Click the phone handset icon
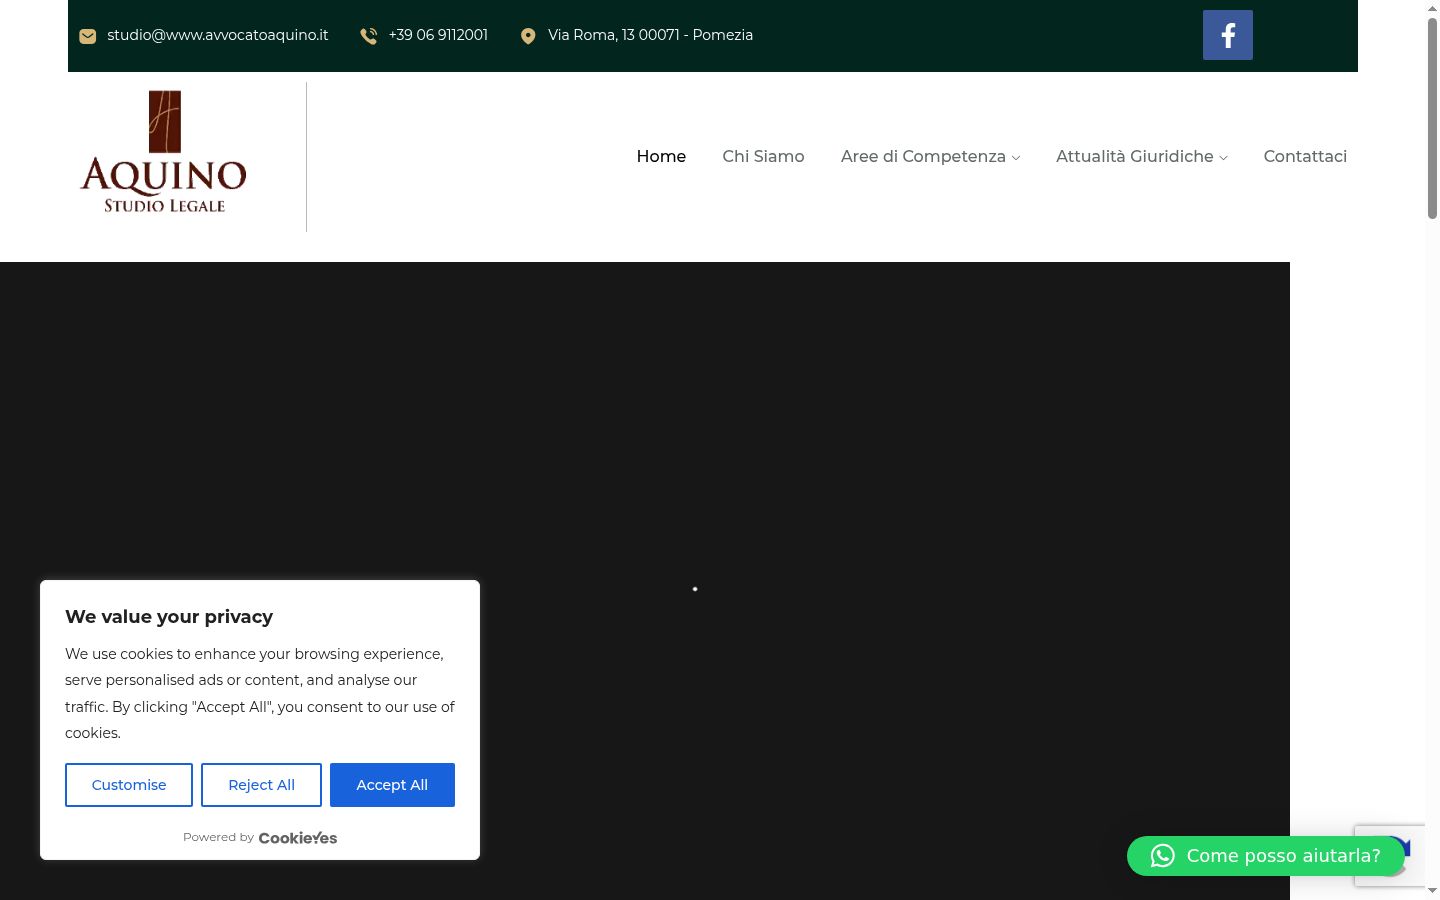The height and width of the screenshot is (900, 1440). [369, 36]
